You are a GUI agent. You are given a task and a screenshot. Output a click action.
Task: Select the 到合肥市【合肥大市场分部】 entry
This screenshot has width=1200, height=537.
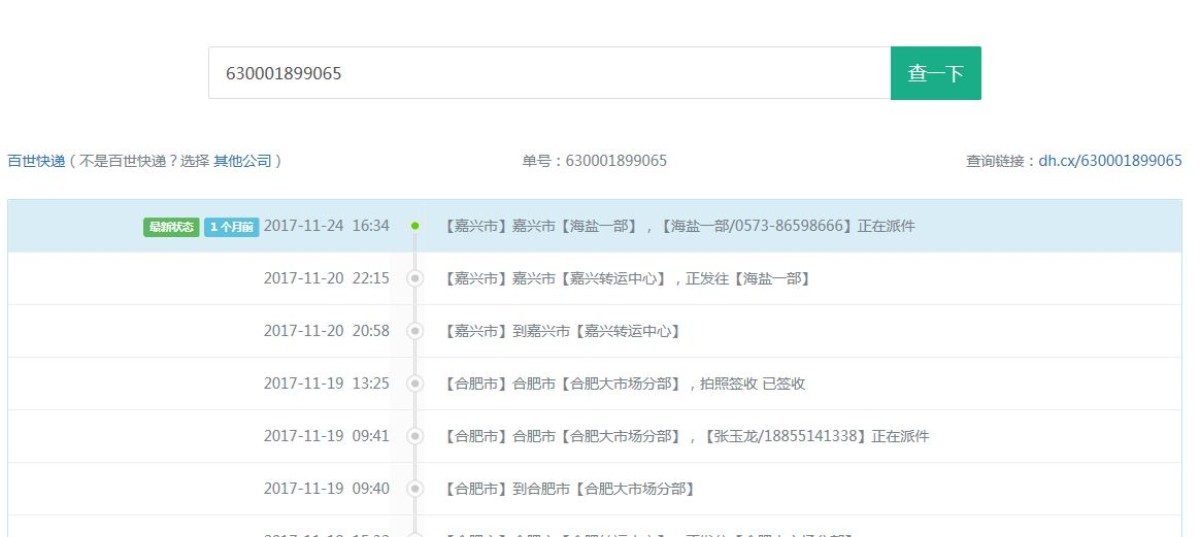pyautogui.click(x=569, y=489)
